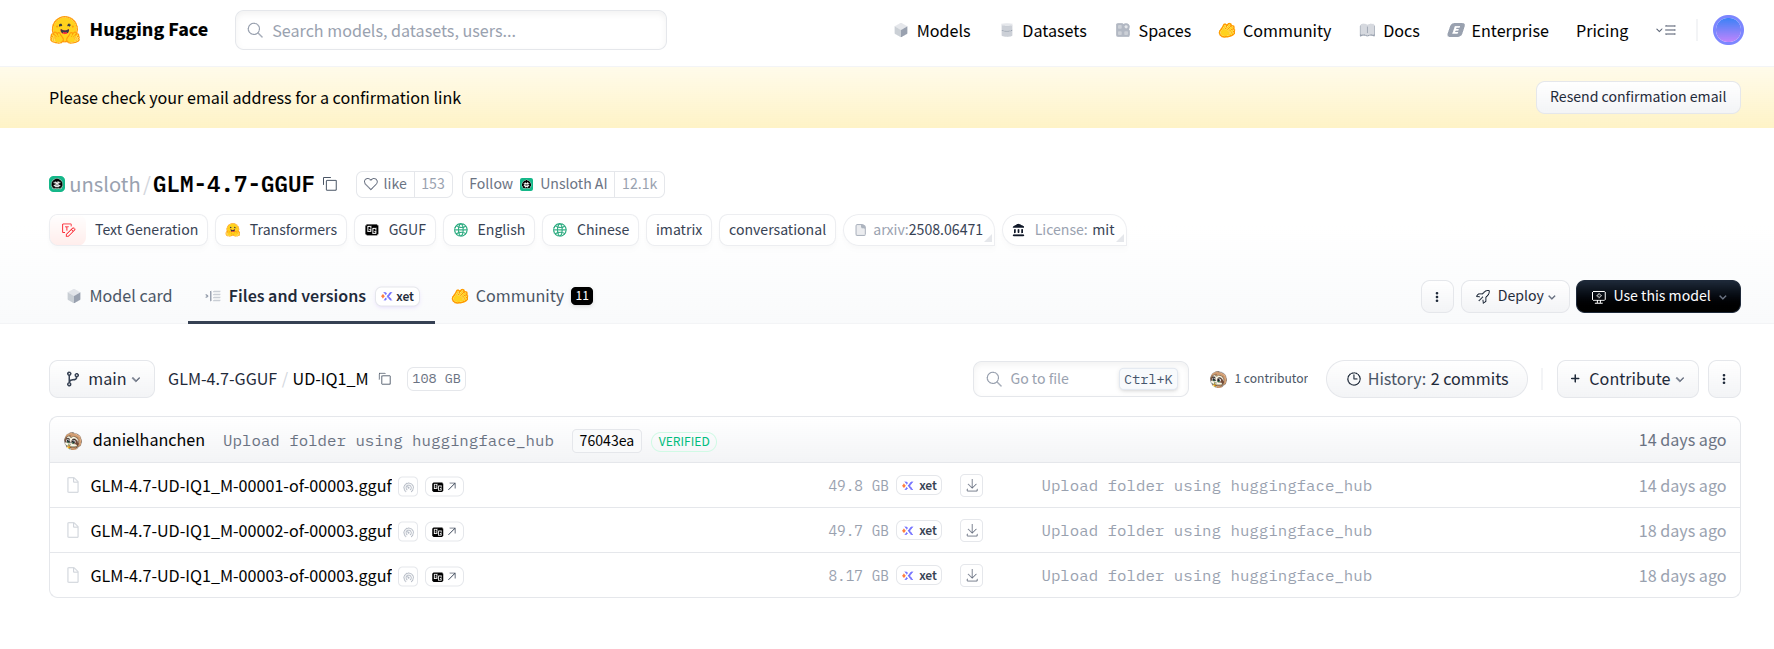Image resolution: width=1774 pixels, height=649 pixels.
Task: Open the Models nav item
Action: pos(932,31)
